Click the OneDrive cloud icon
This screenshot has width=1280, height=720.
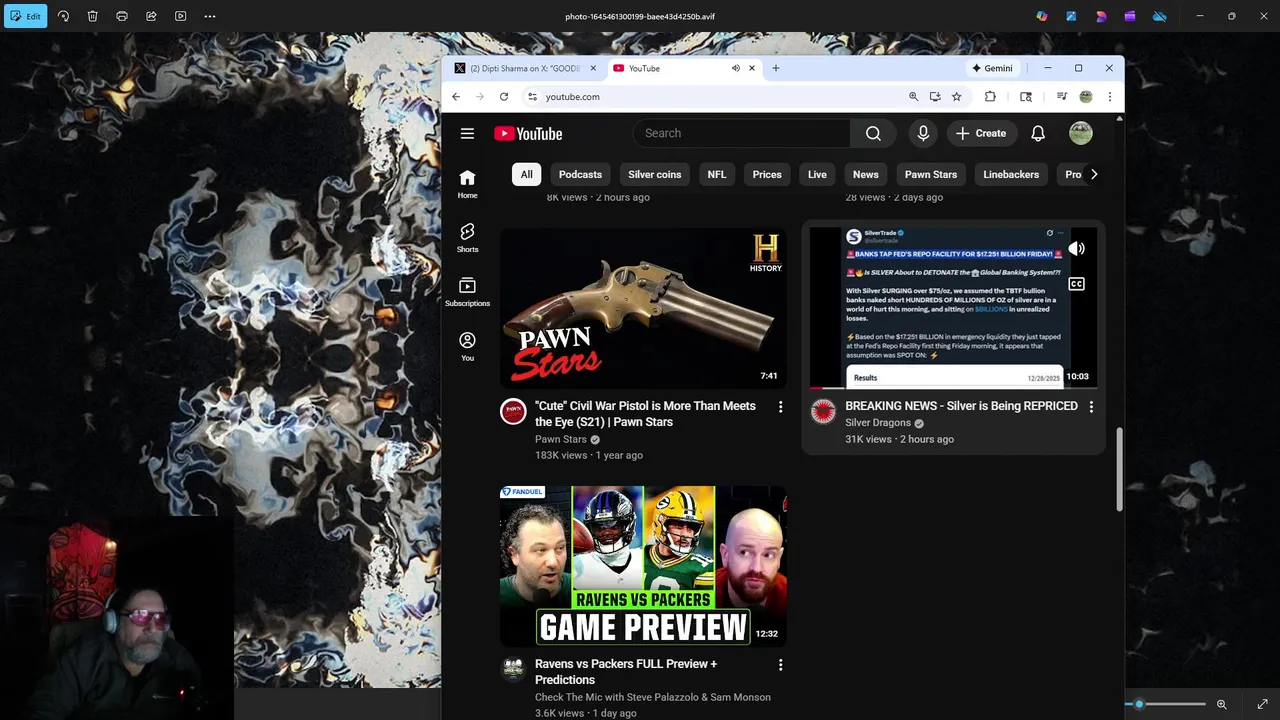1159,16
